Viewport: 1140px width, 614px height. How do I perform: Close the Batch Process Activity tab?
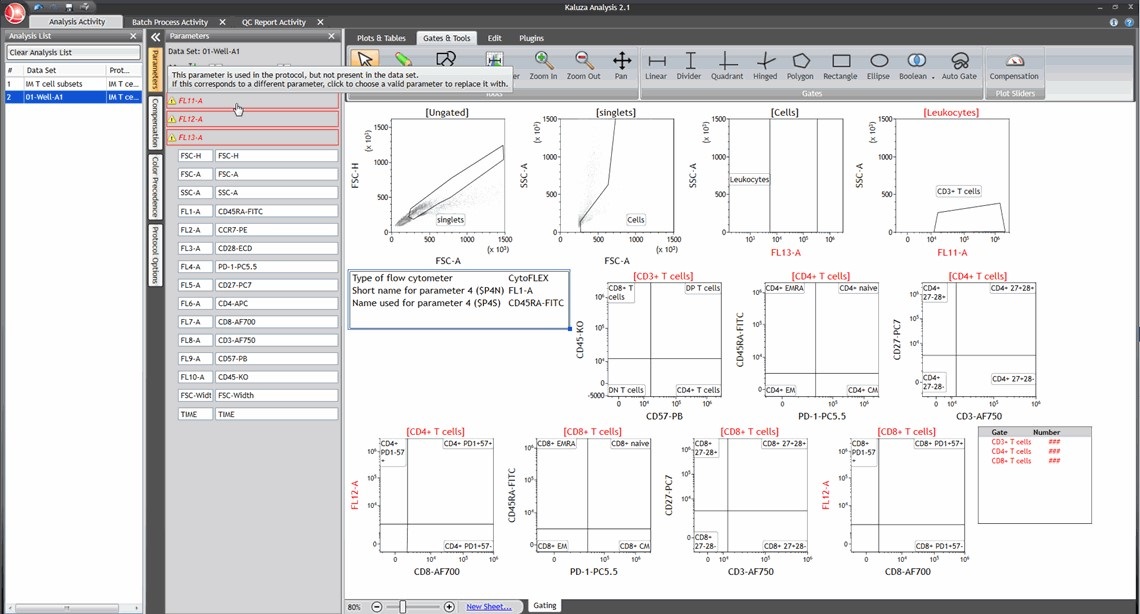coord(222,23)
